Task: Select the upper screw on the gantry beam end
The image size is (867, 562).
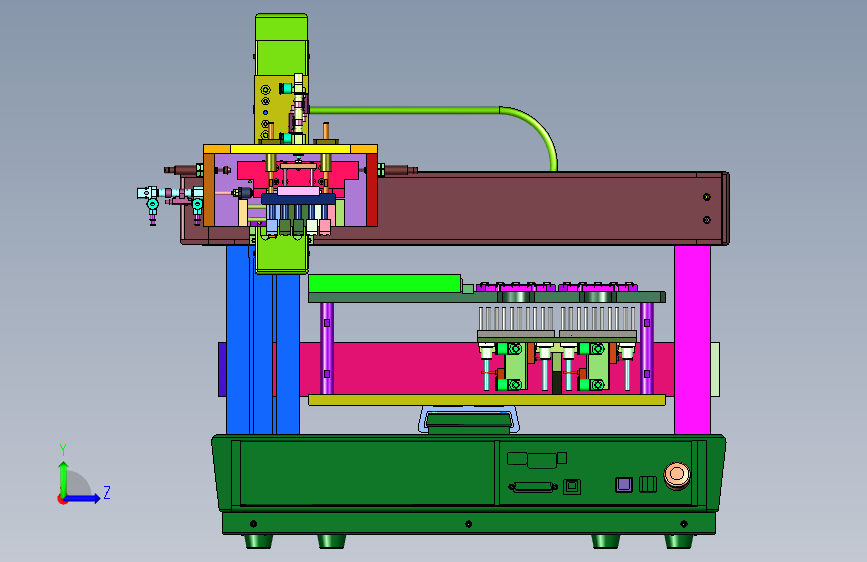Action: pyautogui.click(x=707, y=197)
